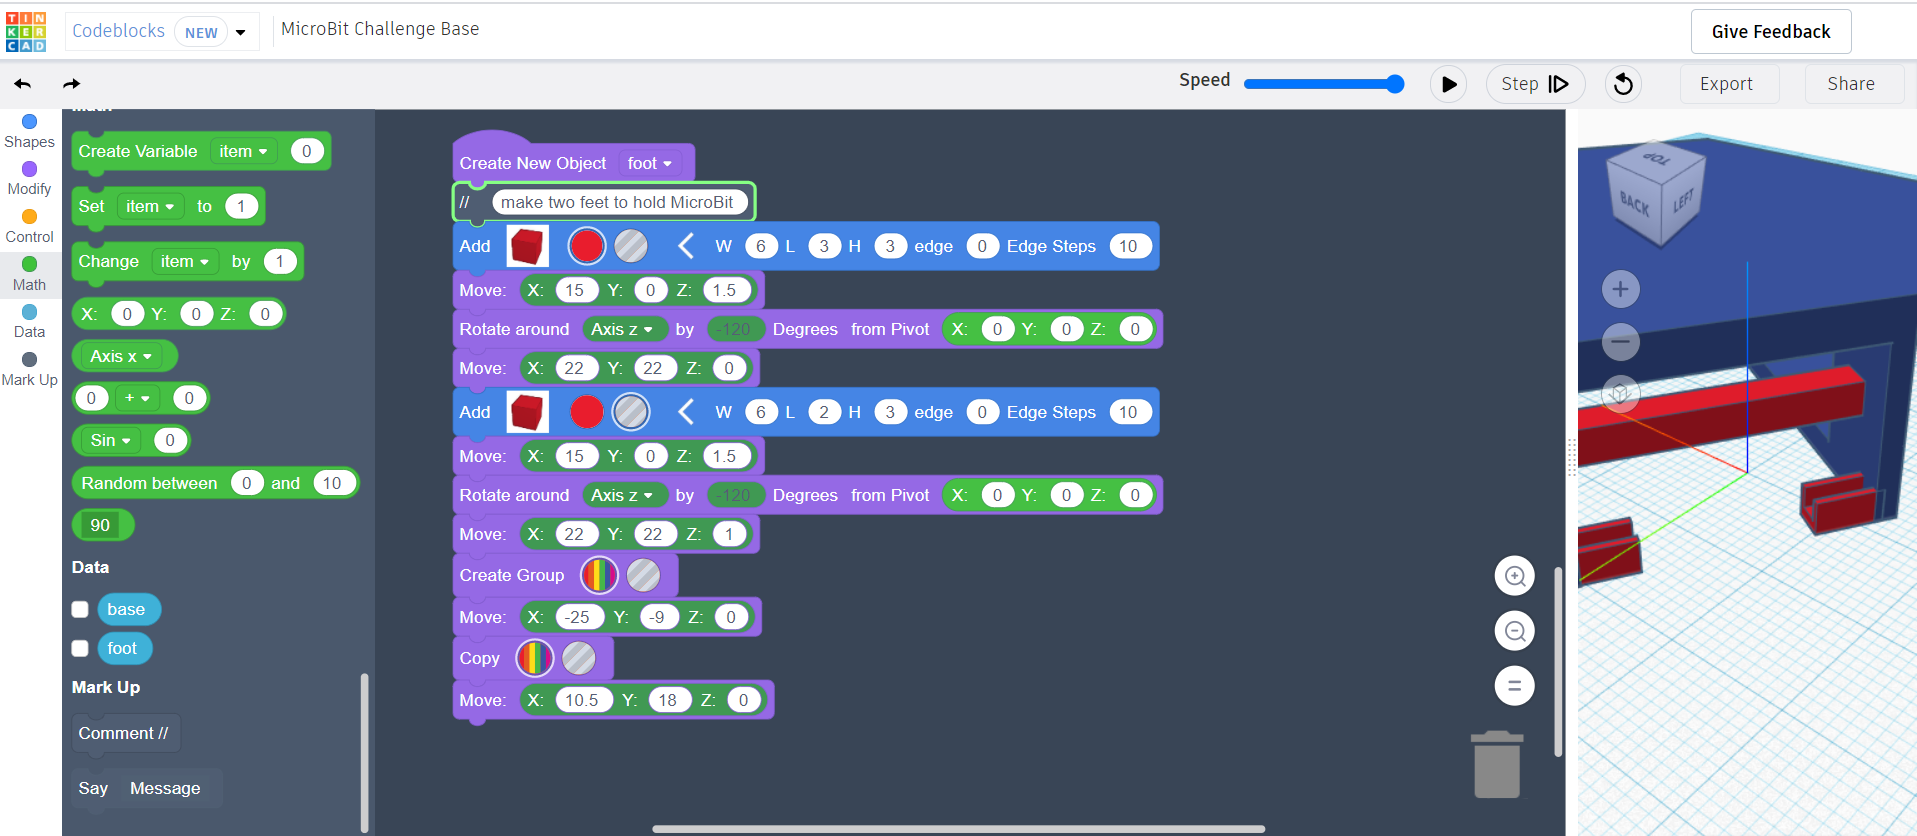Select the Control category

pos(29,227)
